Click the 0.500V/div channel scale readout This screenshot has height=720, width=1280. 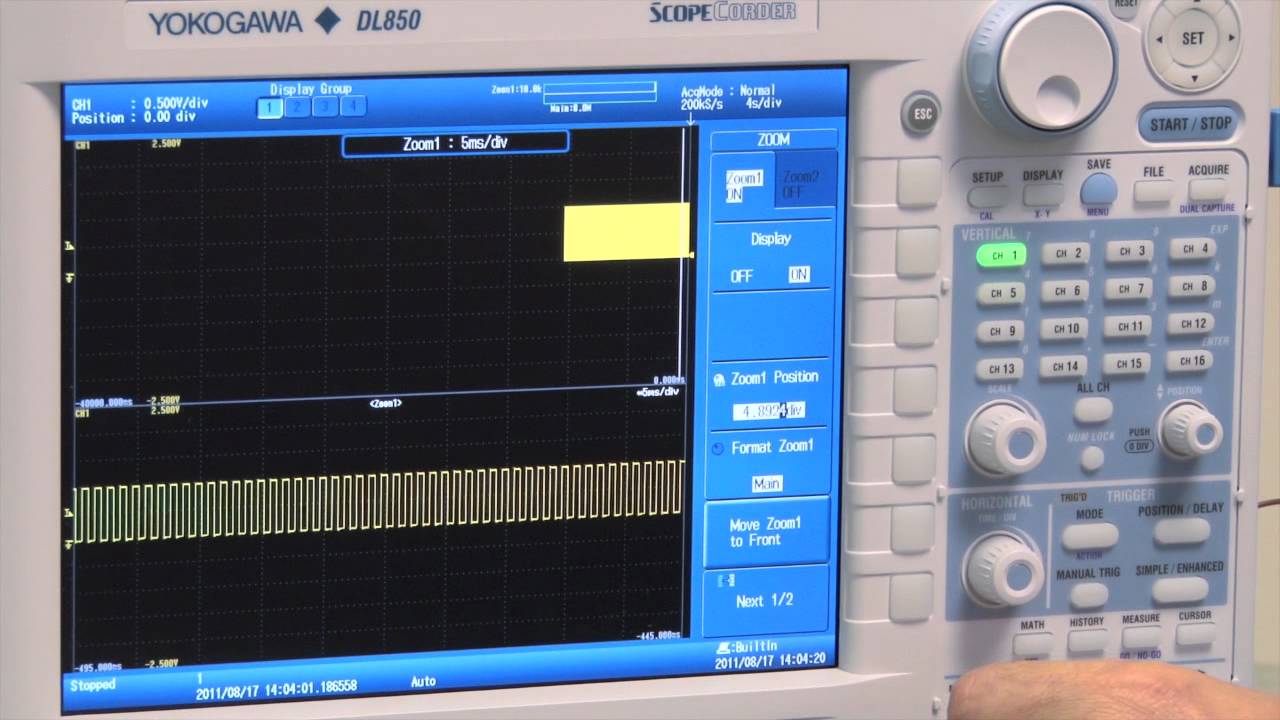click(176, 103)
